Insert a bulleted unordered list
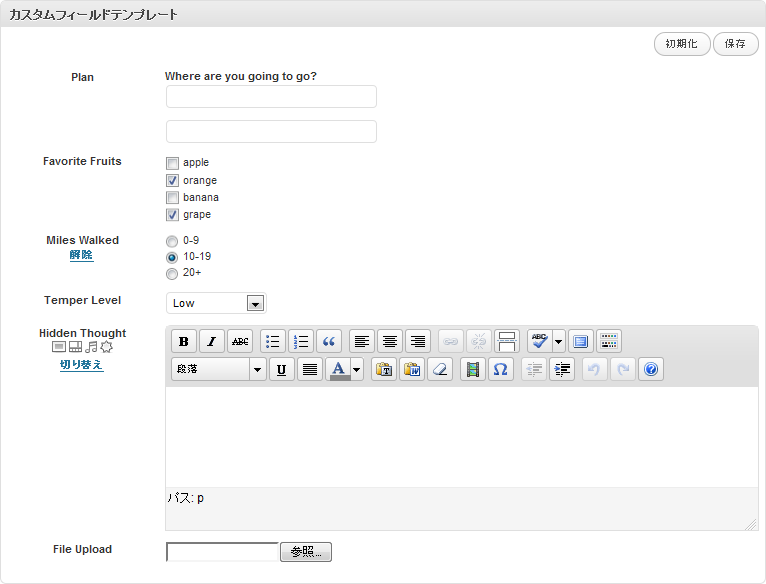The height and width of the screenshot is (584, 766). coord(273,341)
